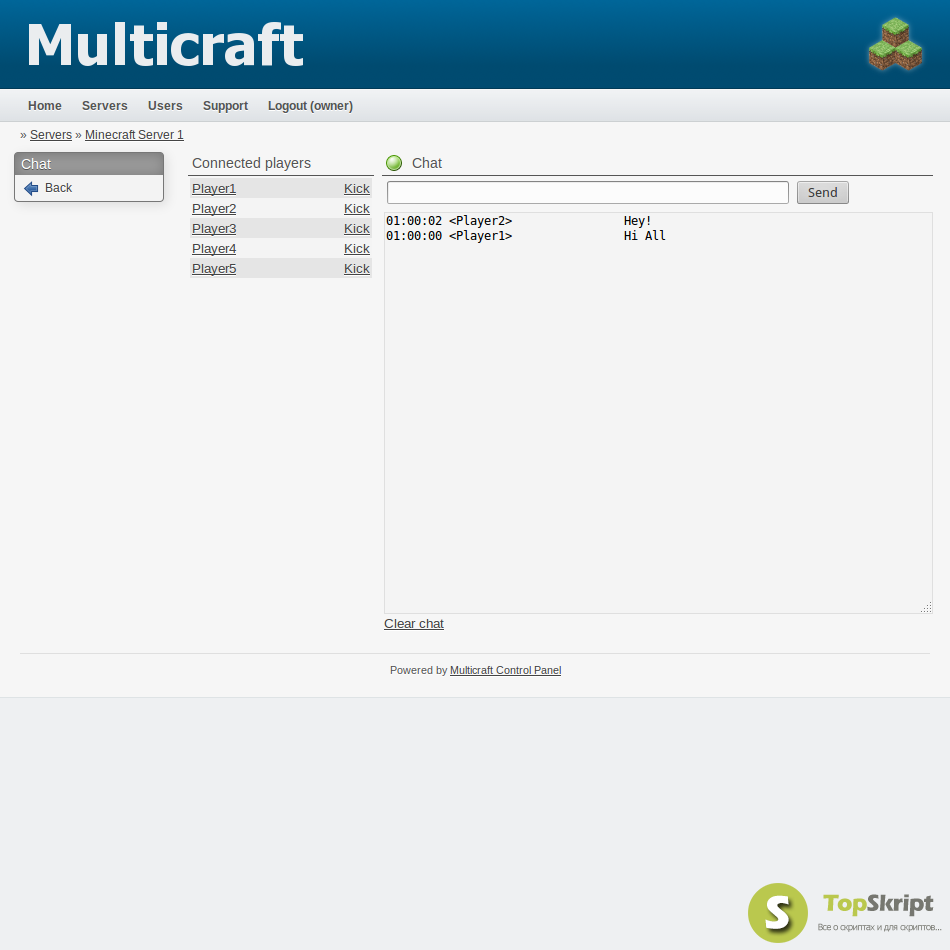This screenshot has width=950, height=950.
Task: Click the Send button
Action: click(822, 193)
